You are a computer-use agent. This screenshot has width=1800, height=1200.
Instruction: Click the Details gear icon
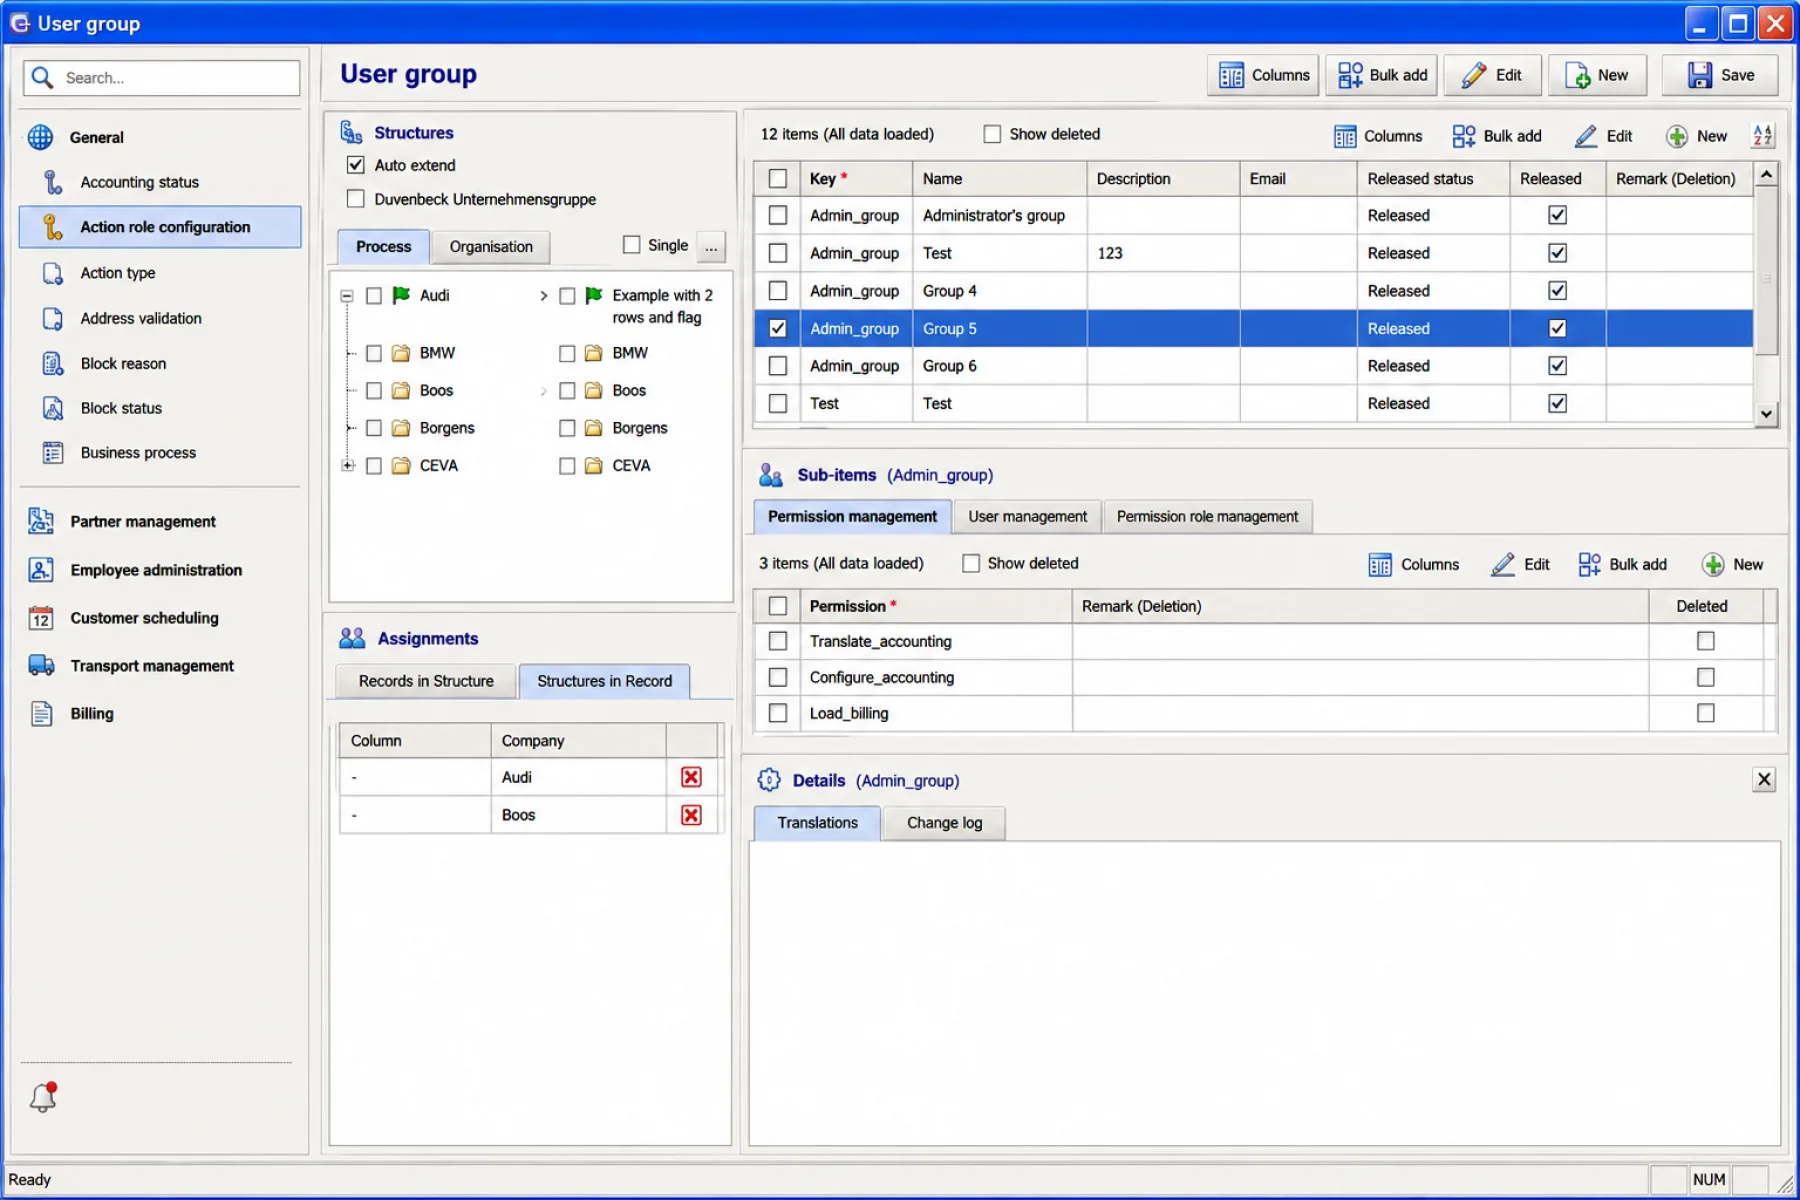[x=769, y=780]
